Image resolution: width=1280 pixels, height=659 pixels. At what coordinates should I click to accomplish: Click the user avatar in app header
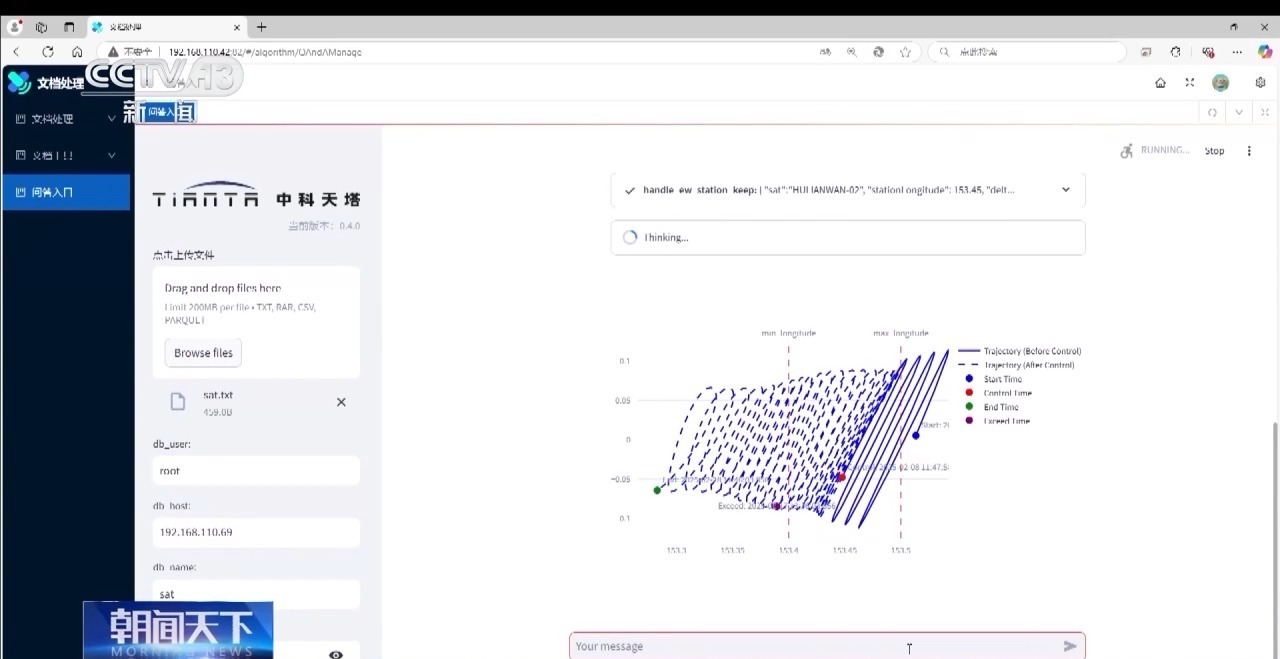(1220, 83)
